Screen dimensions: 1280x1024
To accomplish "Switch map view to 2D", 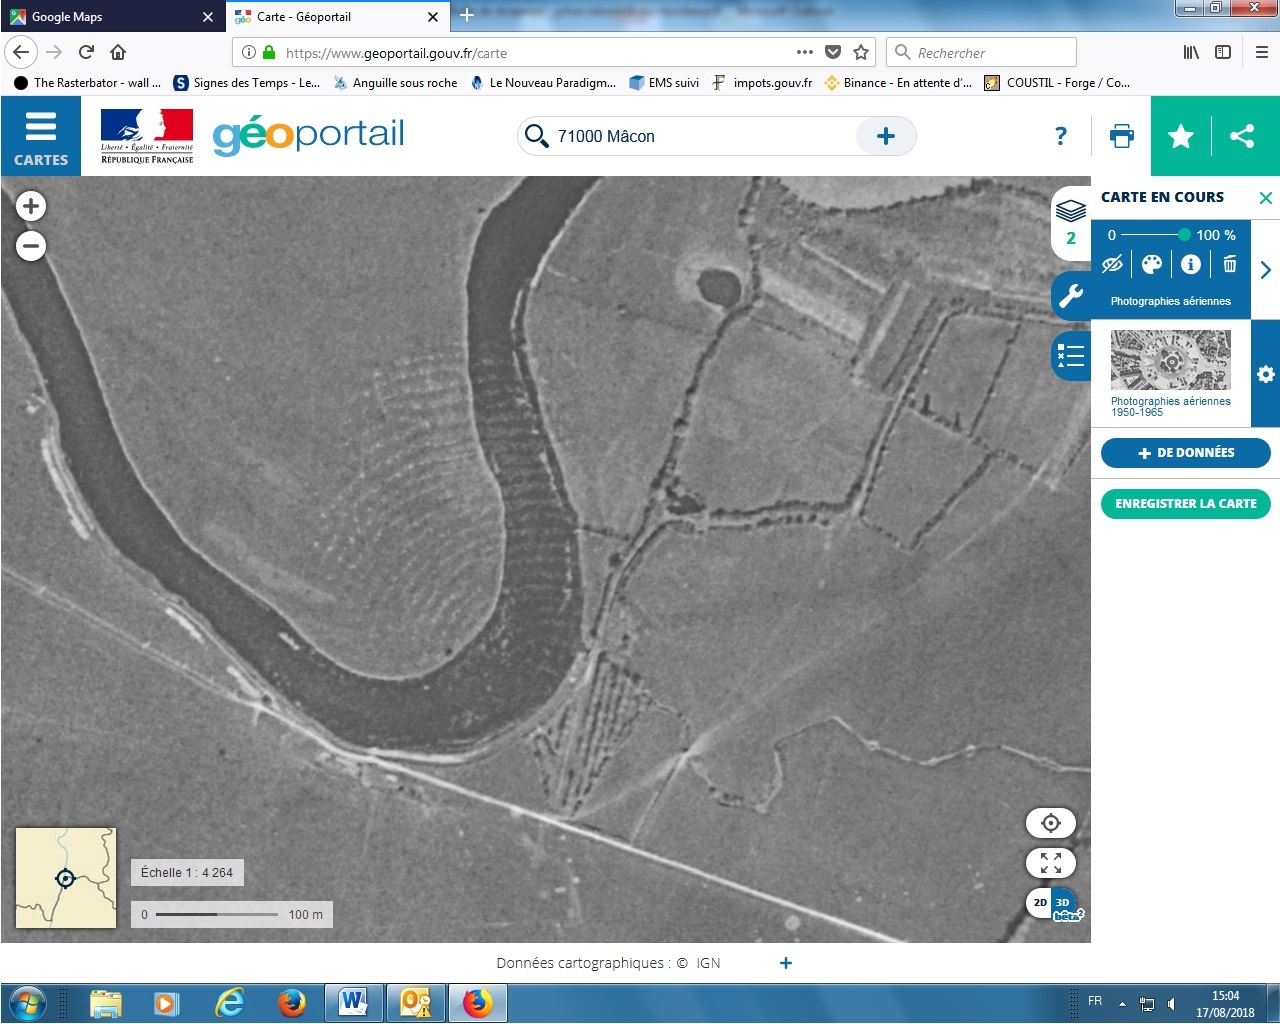I will (x=1040, y=902).
